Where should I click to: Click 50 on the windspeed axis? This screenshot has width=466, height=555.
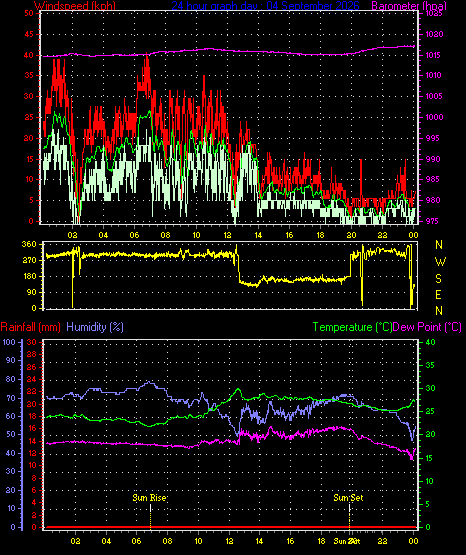pos(29,13)
